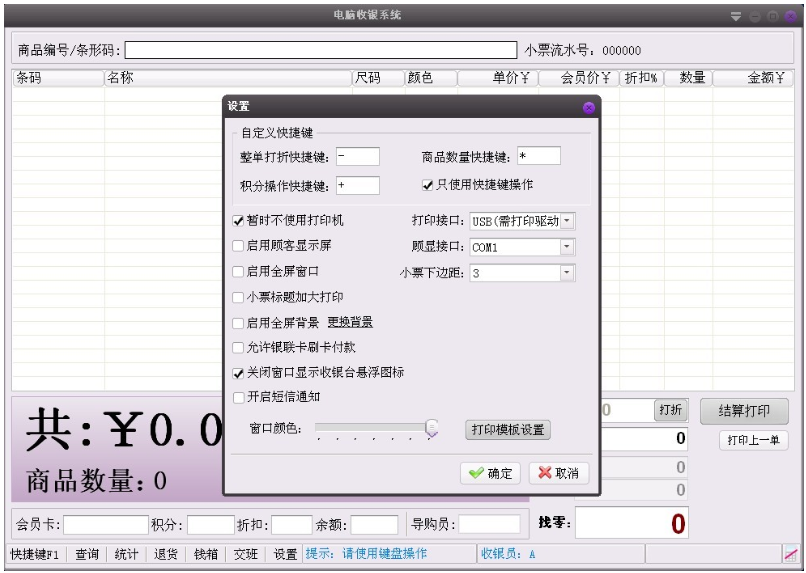Click the 打印模板设置 button
This screenshot has width=806, height=573.
pyautogui.click(x=508, y=430)
